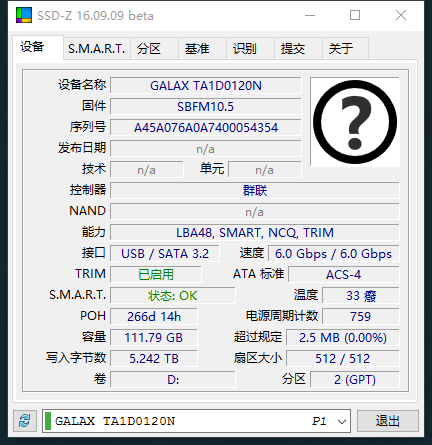Click the unknown device question mark image
Image resolution: width=432 pixels, height=445 pixels.
pos(355,122)
